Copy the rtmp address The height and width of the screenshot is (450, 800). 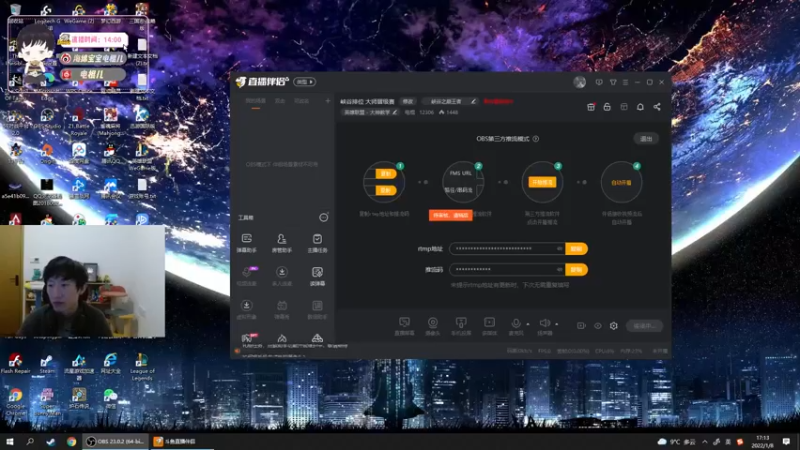click(x=577, y=248)
